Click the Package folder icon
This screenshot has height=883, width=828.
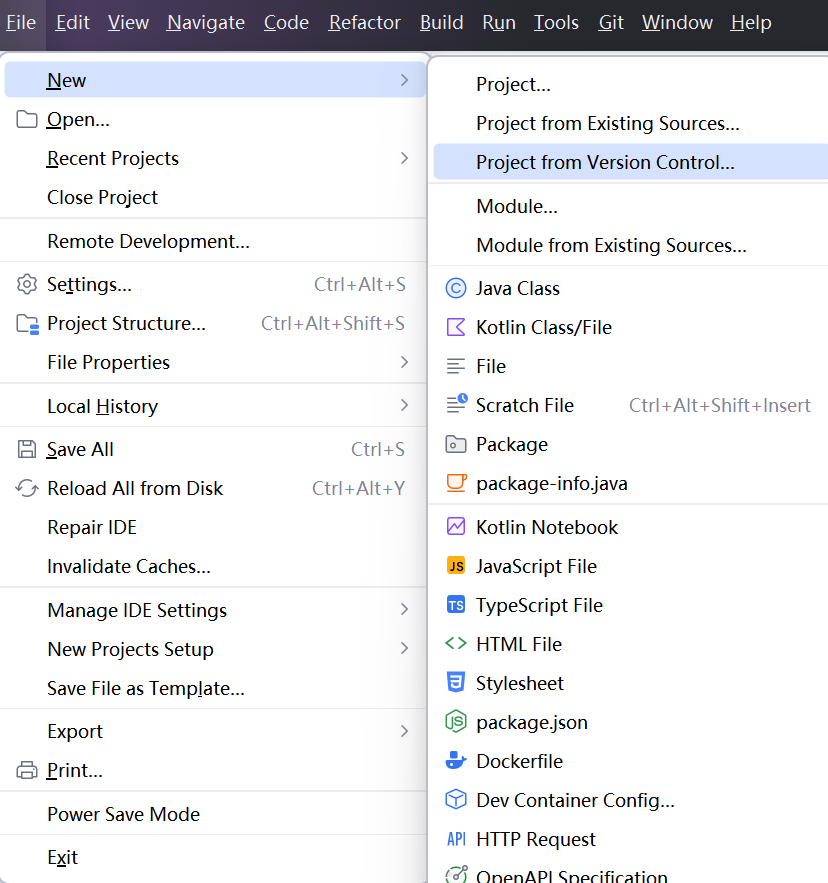pyautogui.click(x=456, y=444)
